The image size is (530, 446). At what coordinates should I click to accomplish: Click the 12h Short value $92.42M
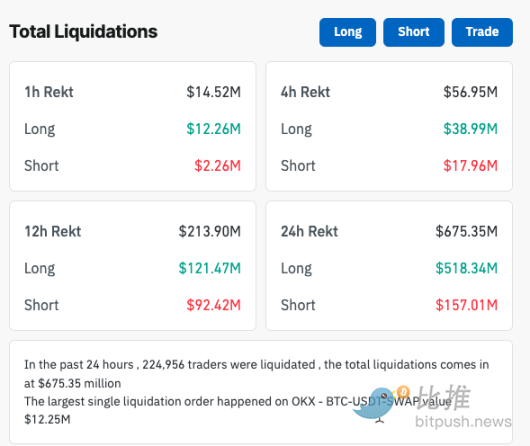point(214,305)
